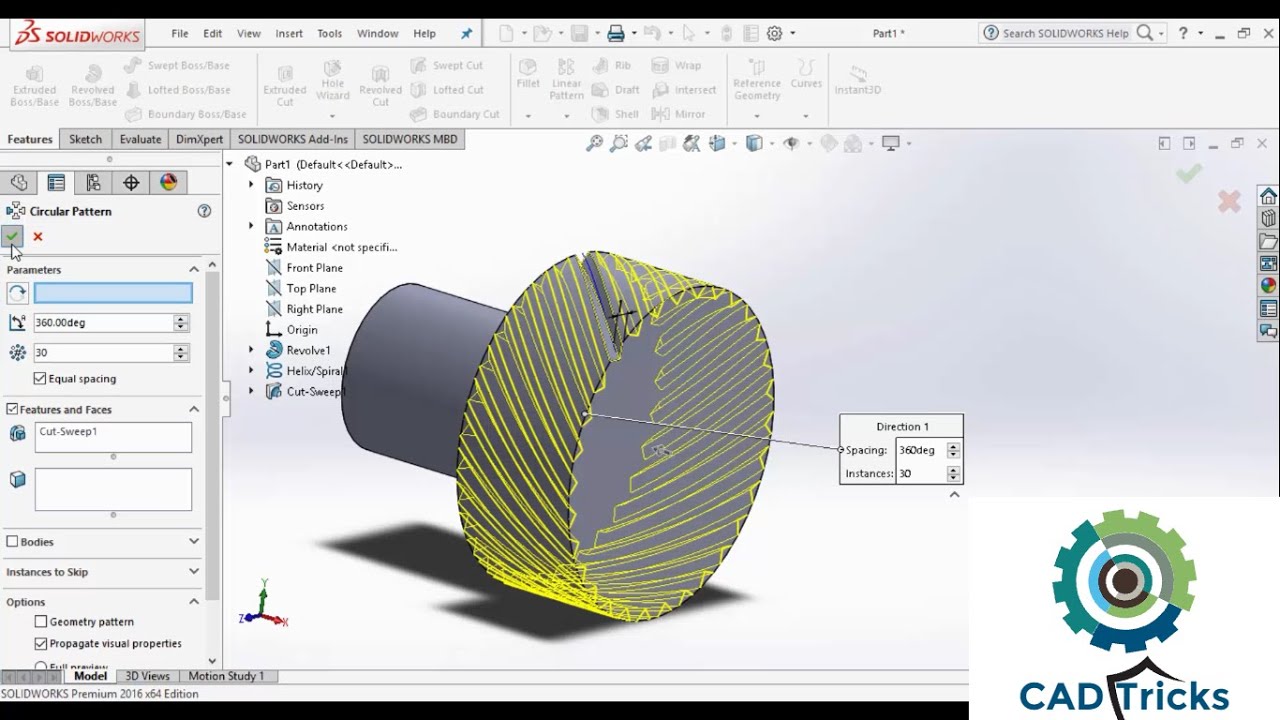The image size is (1280, 720).
Task: Open the SOLIDWORKS Resources home icon
Action: (x=1268, y=196)
